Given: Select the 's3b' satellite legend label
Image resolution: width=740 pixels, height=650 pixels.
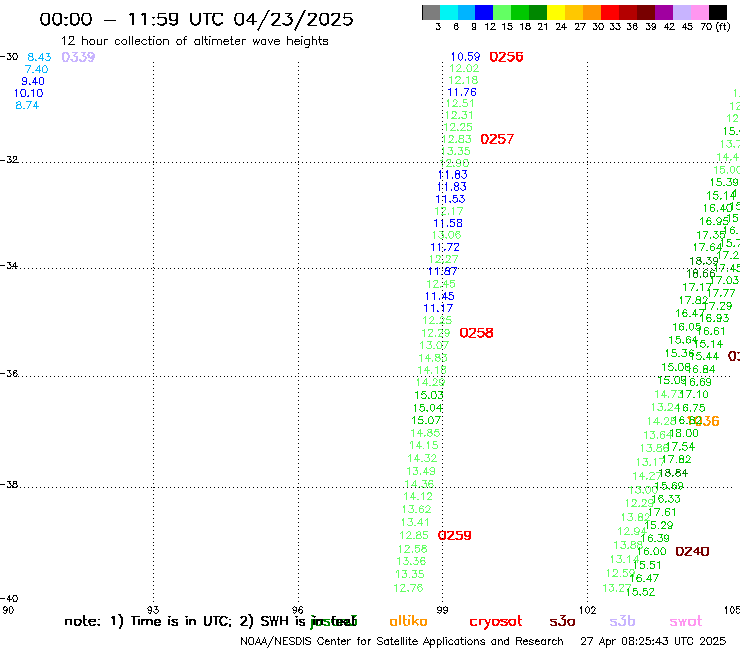Looking at the screenshot, I should pyautogui.click(x=622, y=621).
